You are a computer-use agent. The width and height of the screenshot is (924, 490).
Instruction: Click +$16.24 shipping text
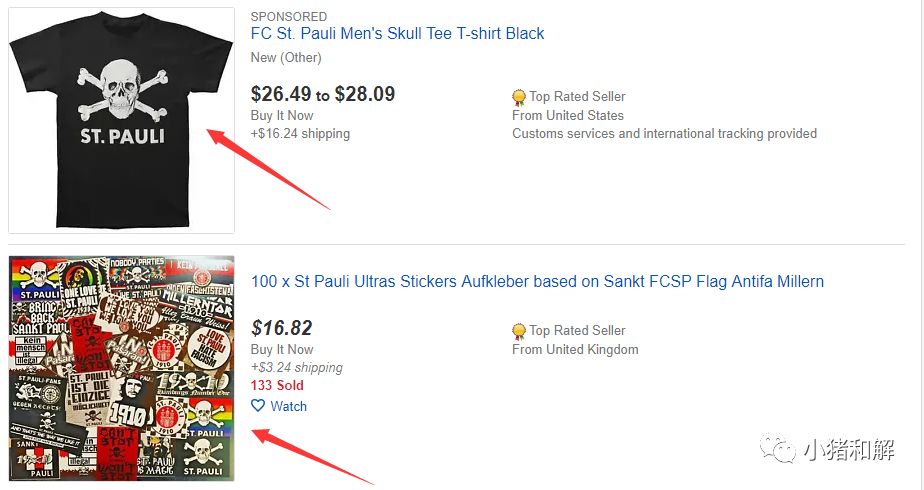tap(300, 133)
